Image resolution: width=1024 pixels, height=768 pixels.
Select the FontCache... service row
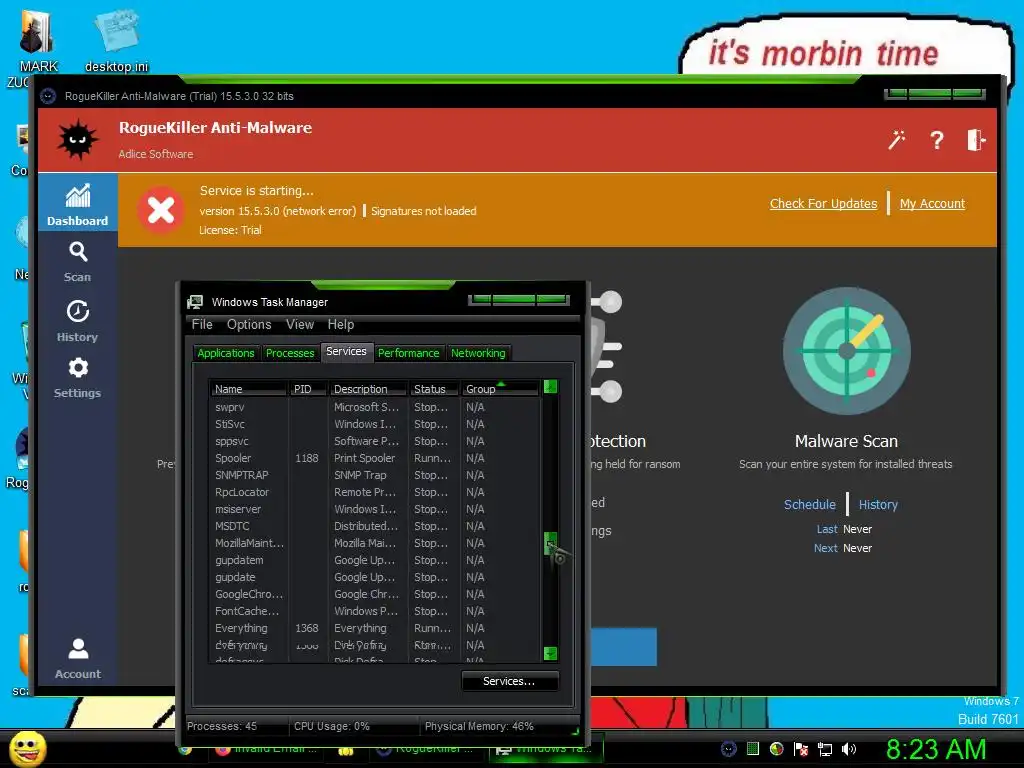pos(375,611)
